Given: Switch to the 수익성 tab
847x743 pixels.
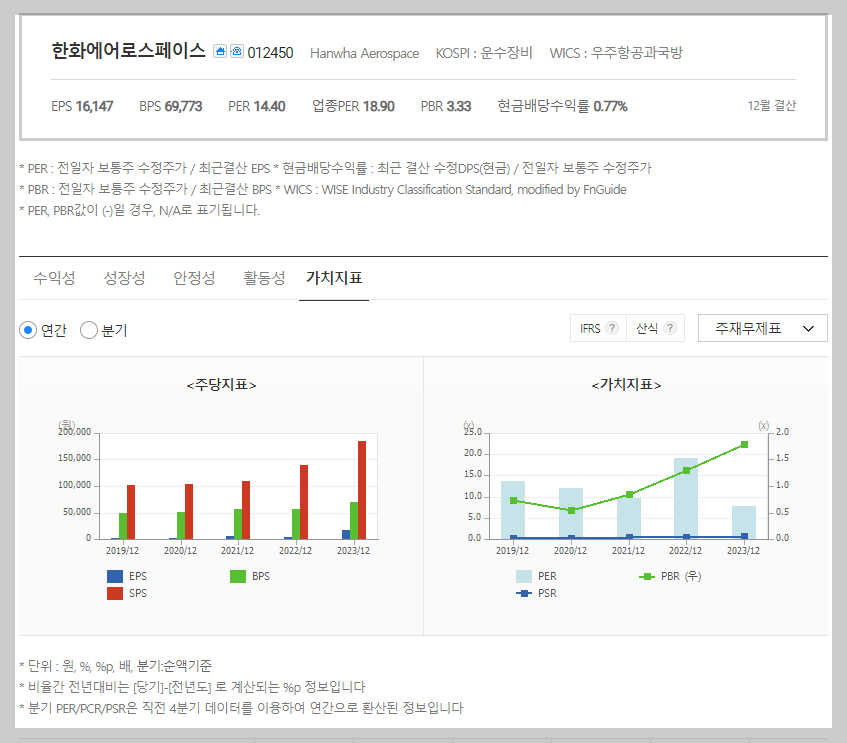Looking at the screenshot, I should click(x=54, y=278).
